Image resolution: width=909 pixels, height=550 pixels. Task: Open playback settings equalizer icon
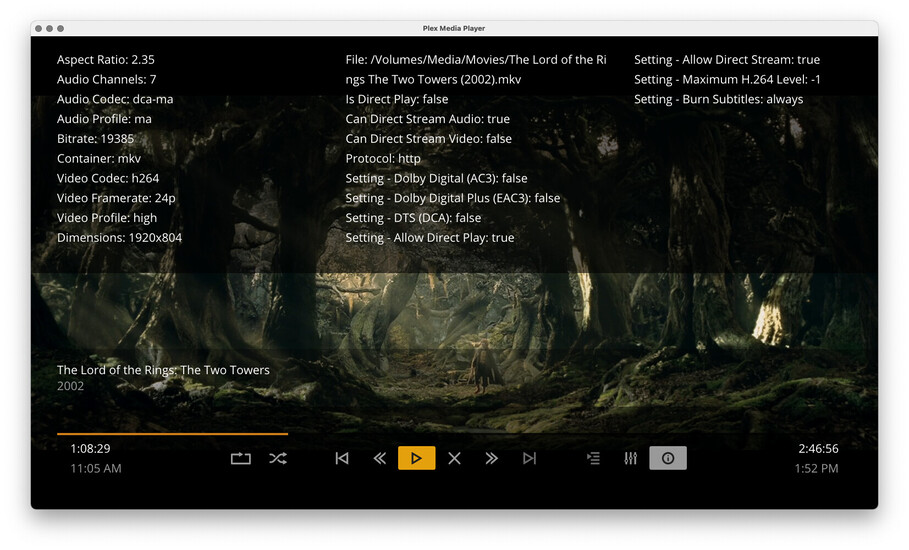[x=631, y=458]
